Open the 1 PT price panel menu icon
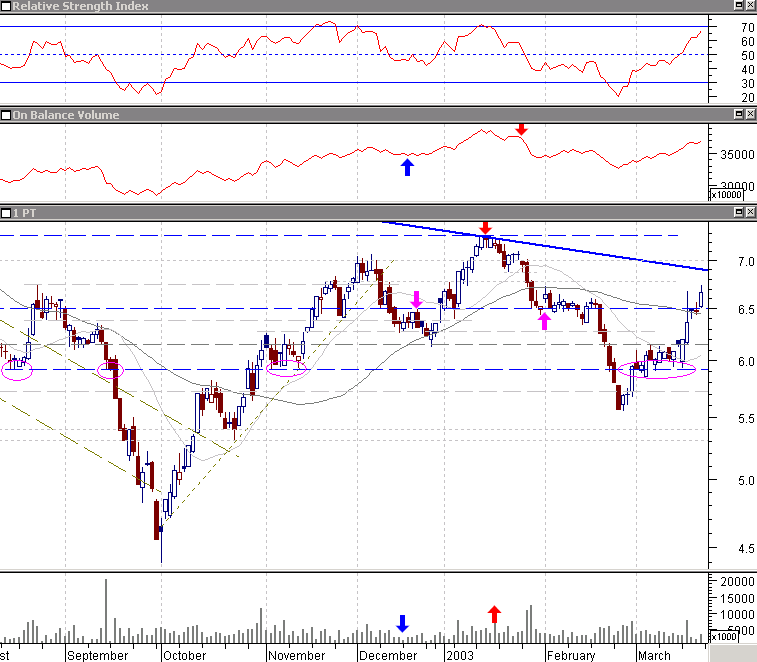This screenshot has width=757, height=662. tap(6, 213)
